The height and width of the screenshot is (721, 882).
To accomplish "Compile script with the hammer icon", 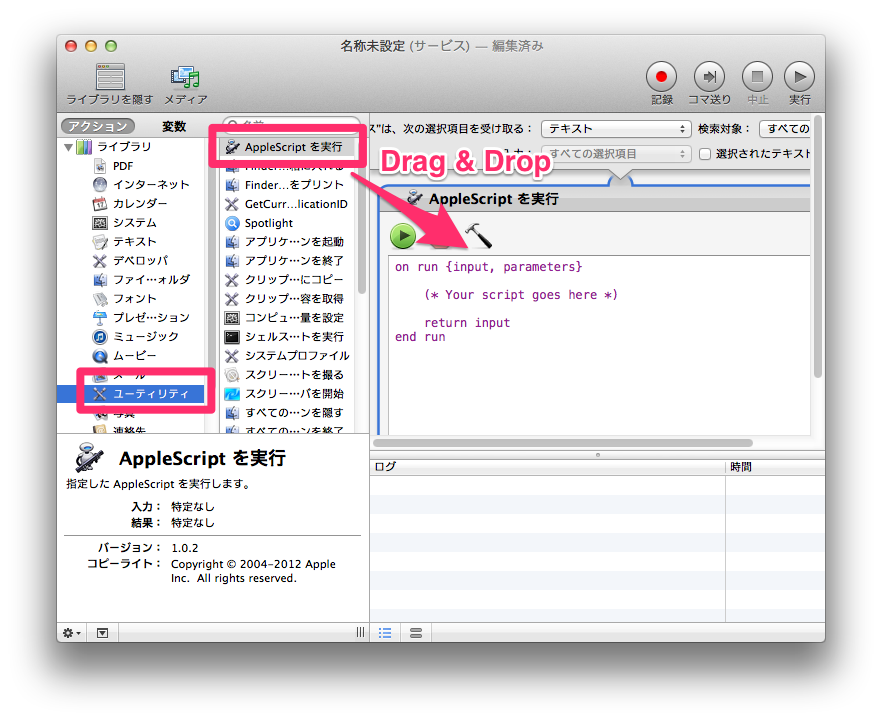I will (479, 236).
